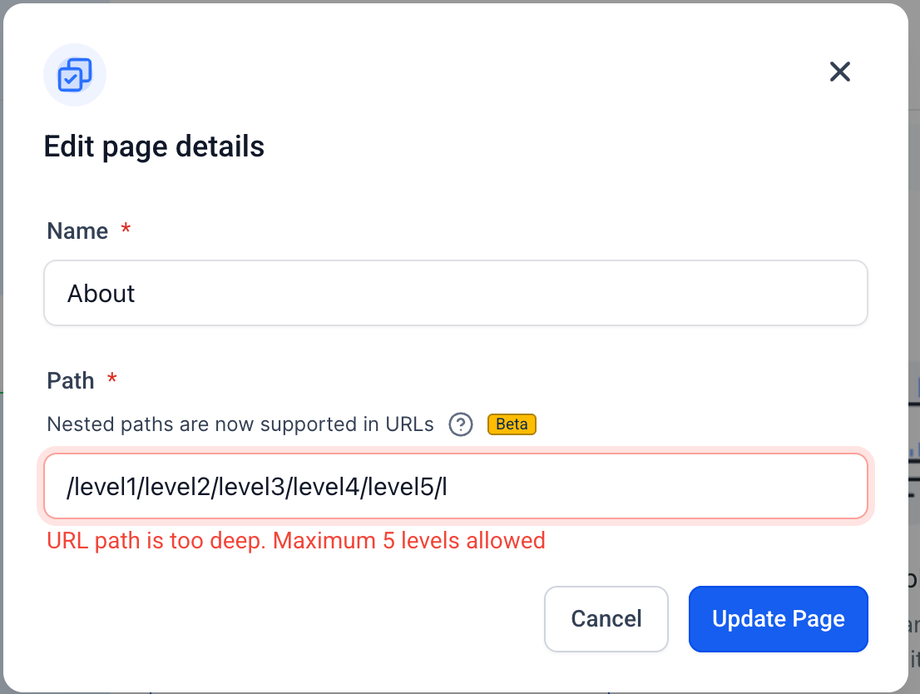Screen dimensions: 920x694
Task: Close the Edit page details dialog
Action: pos(840,71)
